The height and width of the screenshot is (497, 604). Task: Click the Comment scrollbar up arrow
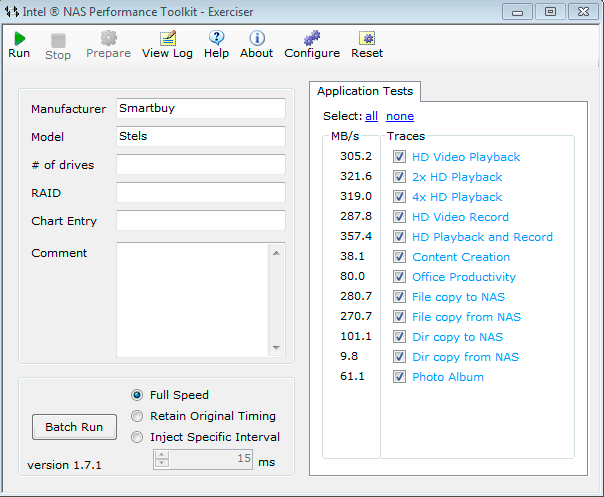pos(276,253)
